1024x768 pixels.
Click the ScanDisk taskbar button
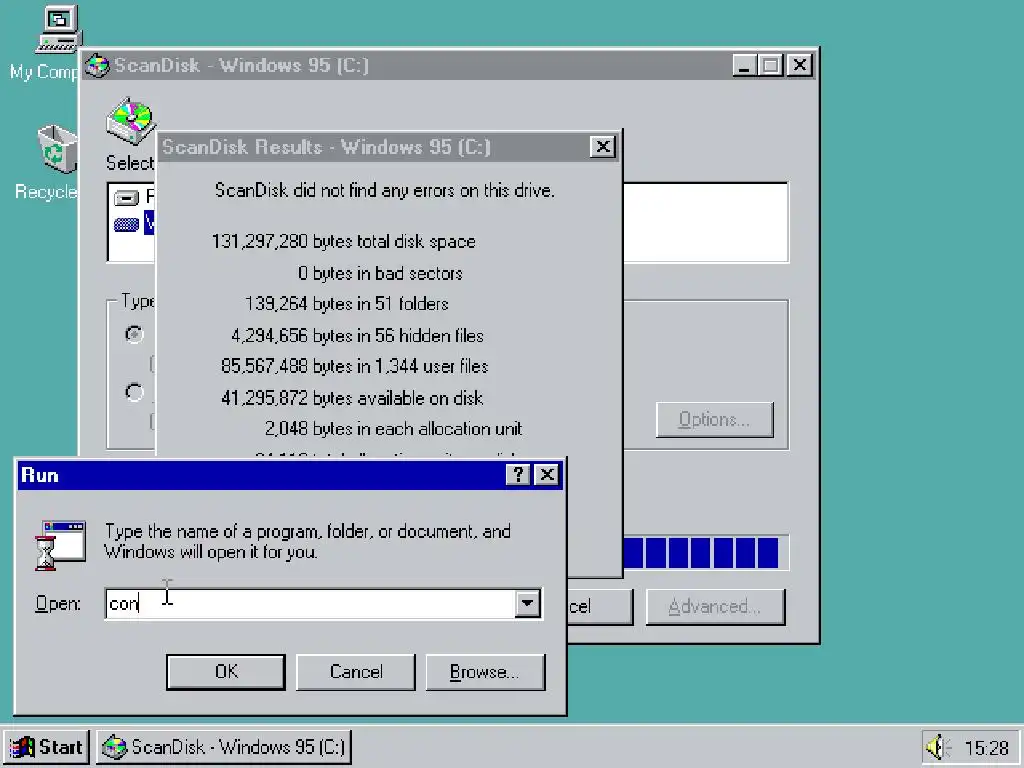click(225, 746)
